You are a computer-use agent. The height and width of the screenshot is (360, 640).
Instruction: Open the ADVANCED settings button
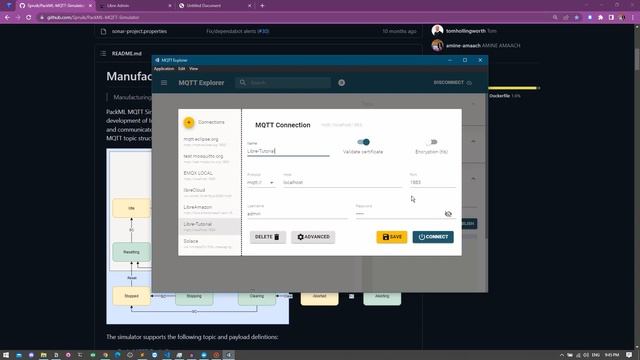[x=313, y=237]
